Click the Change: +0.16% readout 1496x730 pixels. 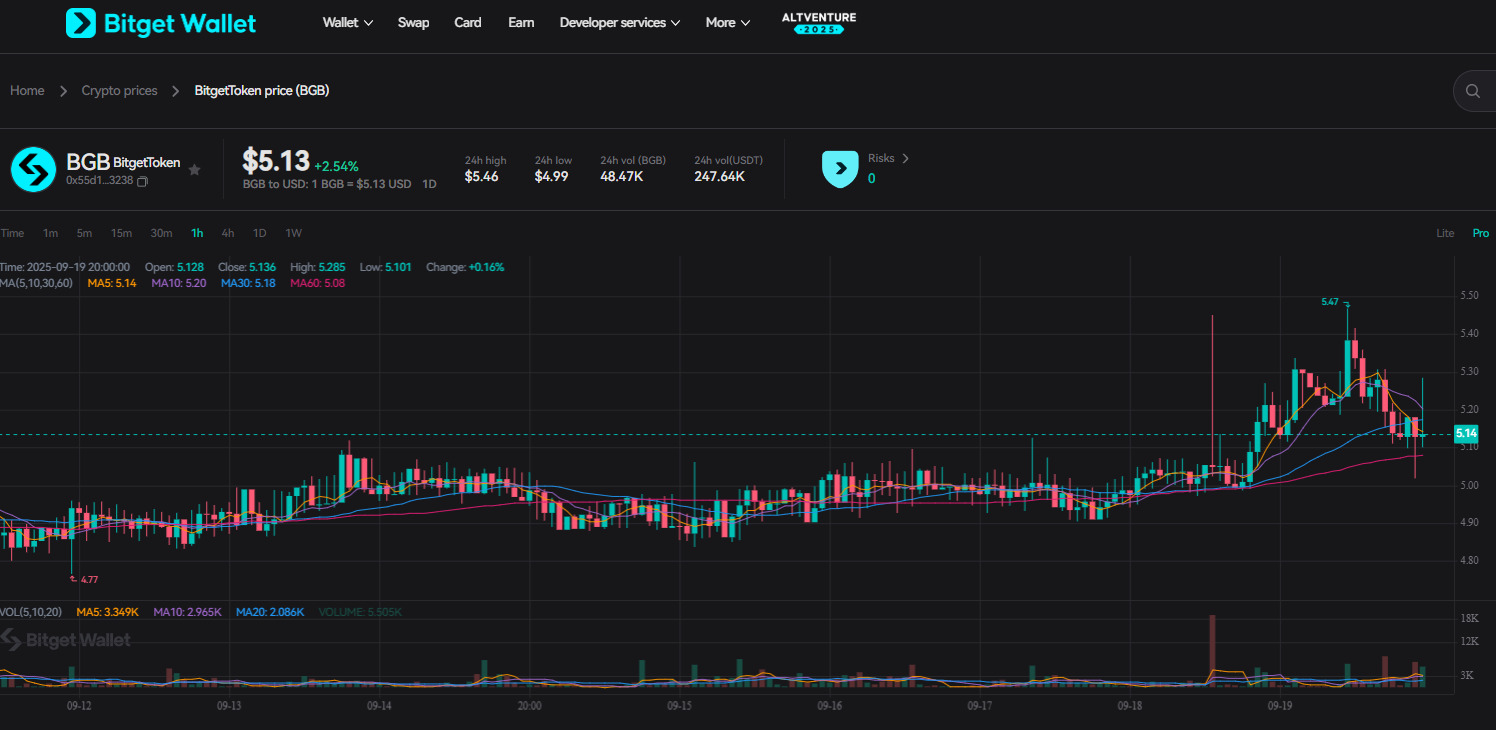(465, 267)
